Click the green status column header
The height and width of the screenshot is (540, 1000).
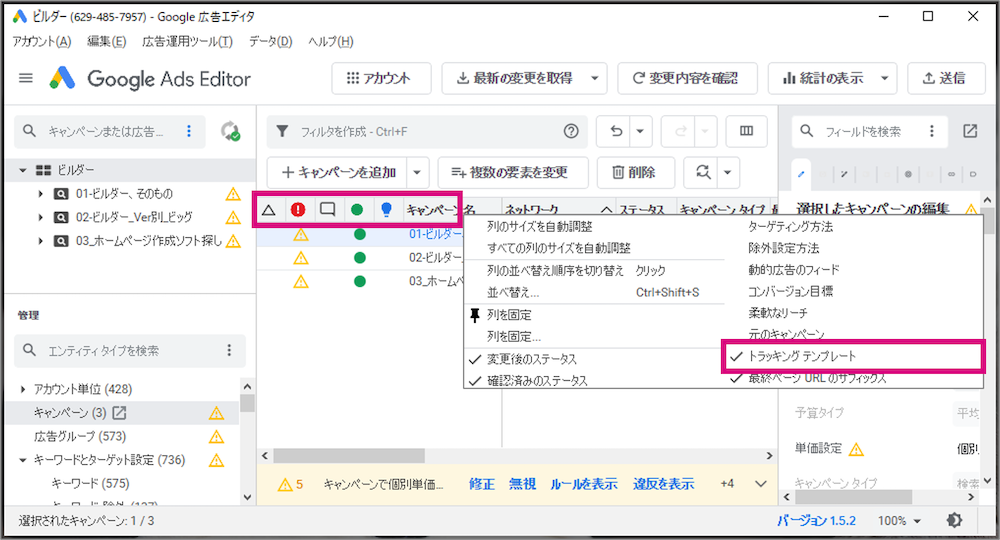tap(357, 209)
